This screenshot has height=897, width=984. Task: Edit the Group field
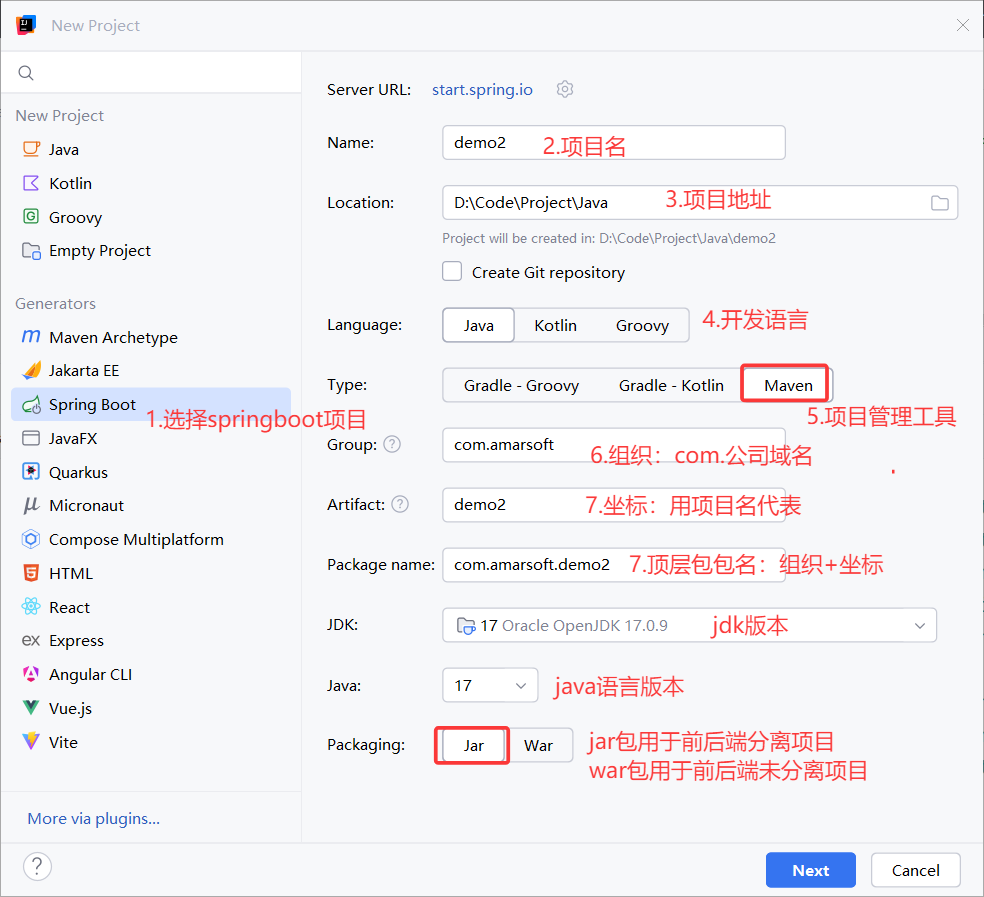[x=614, y=444]
